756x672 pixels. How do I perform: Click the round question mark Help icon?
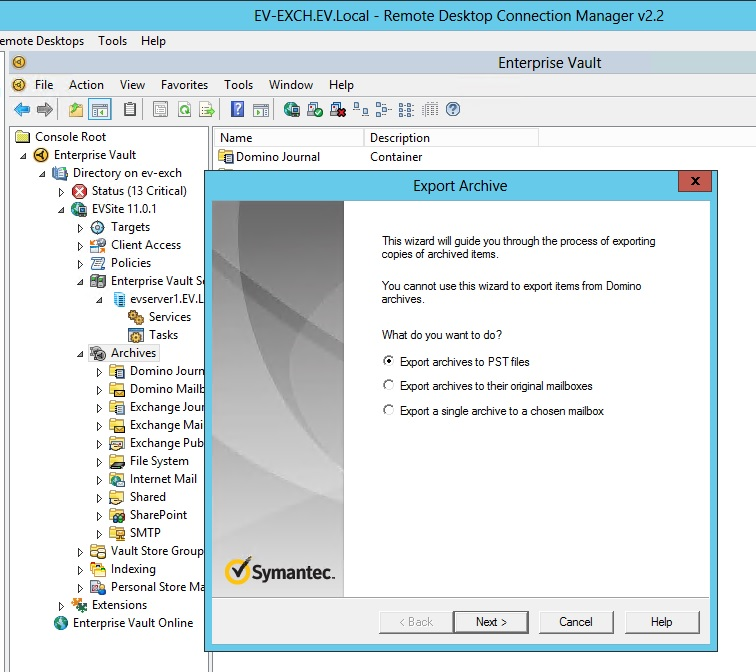point(453,109)
